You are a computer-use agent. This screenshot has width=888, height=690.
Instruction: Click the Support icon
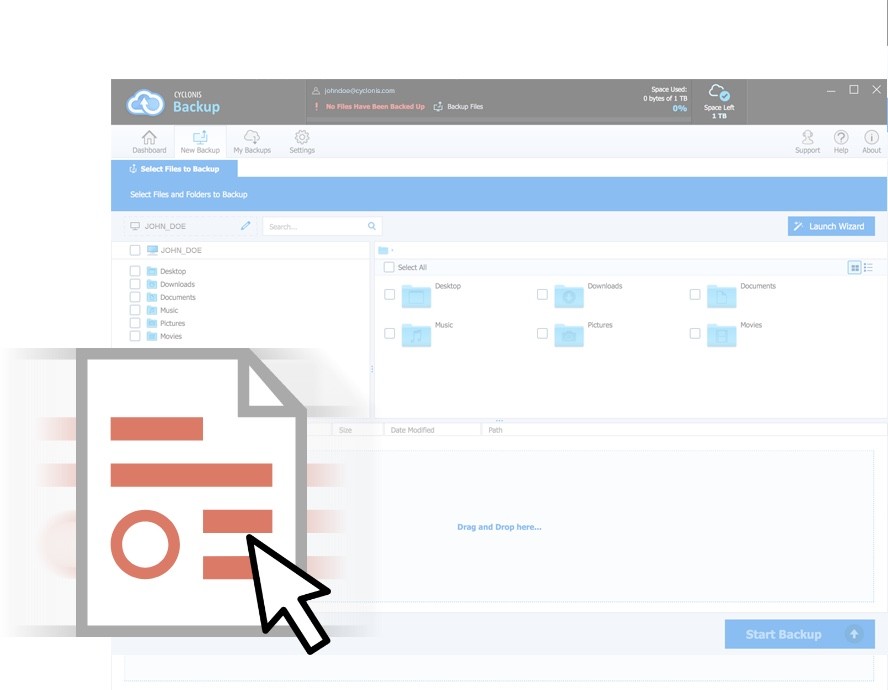pyautogui.click(x=807, y=138)
